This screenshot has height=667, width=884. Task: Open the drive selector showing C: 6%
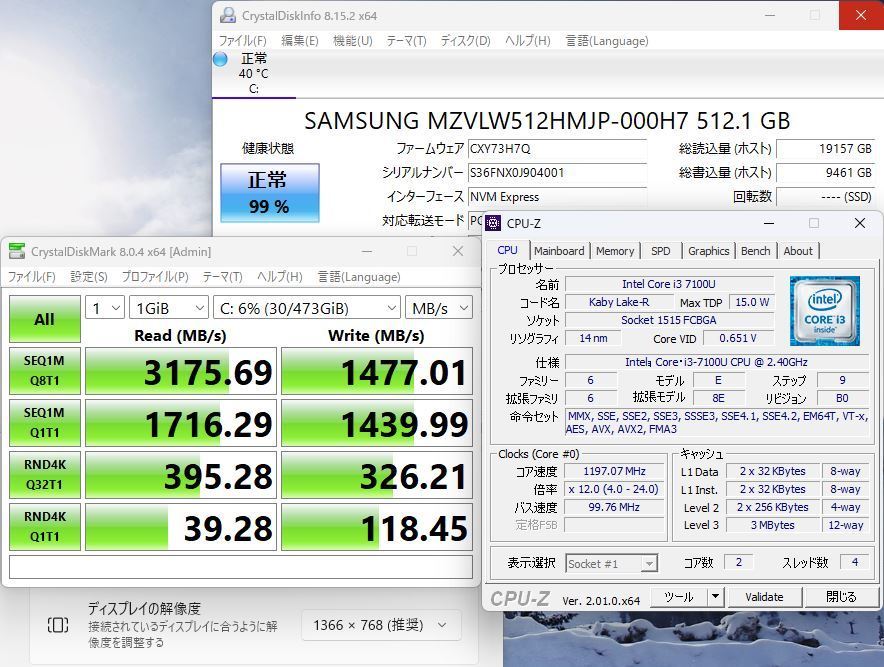click(x=307, y=308)
